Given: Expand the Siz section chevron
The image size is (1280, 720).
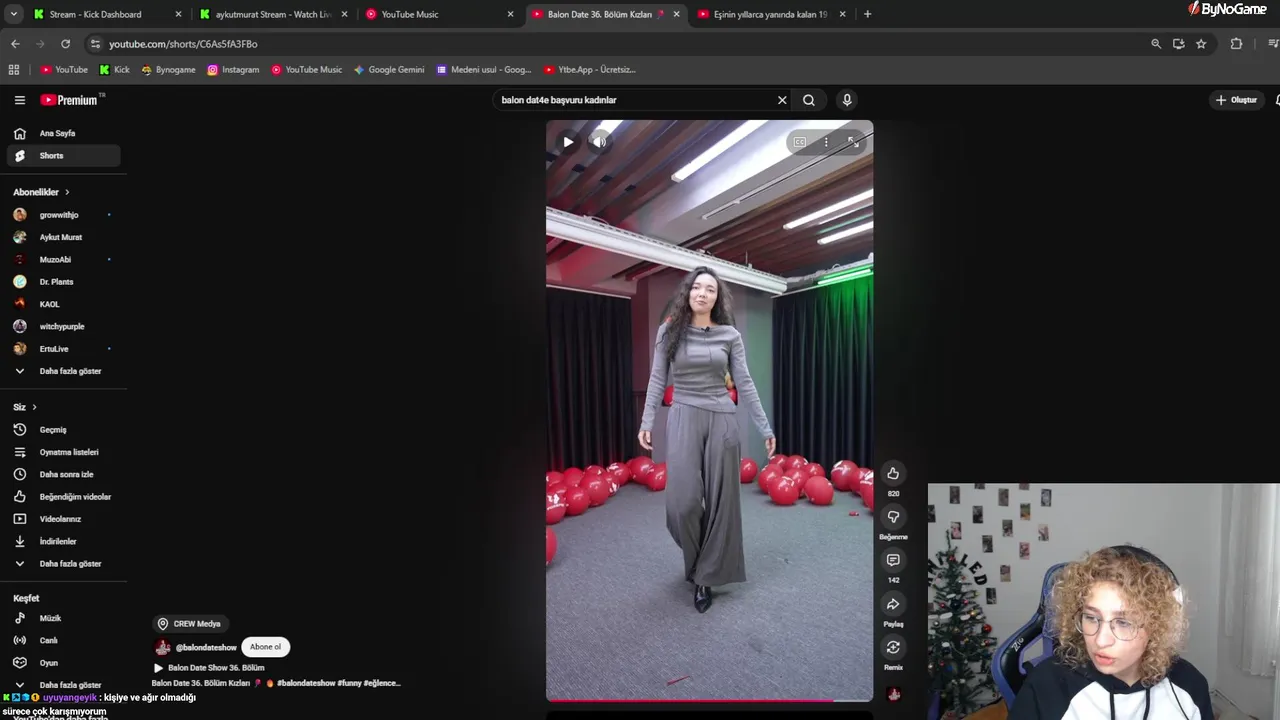Looking at the screenshot, I should [34, 407].
